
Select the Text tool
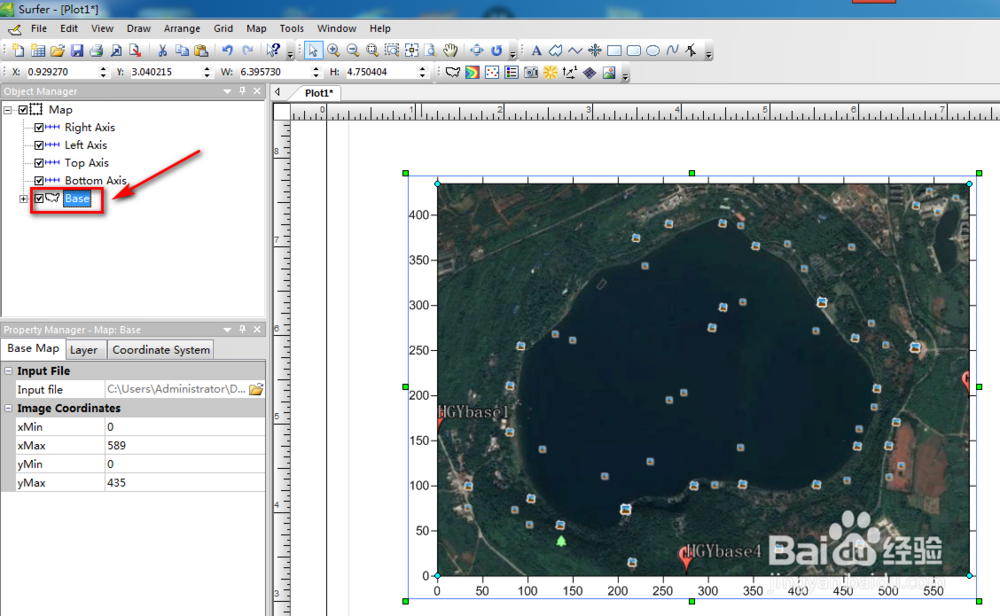(536, 50)
